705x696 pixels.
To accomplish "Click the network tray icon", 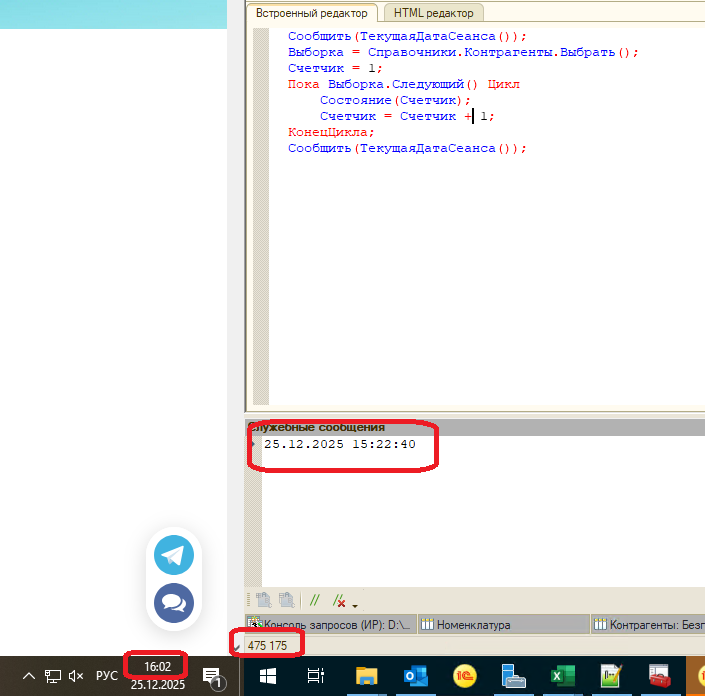I will point(53,676).
